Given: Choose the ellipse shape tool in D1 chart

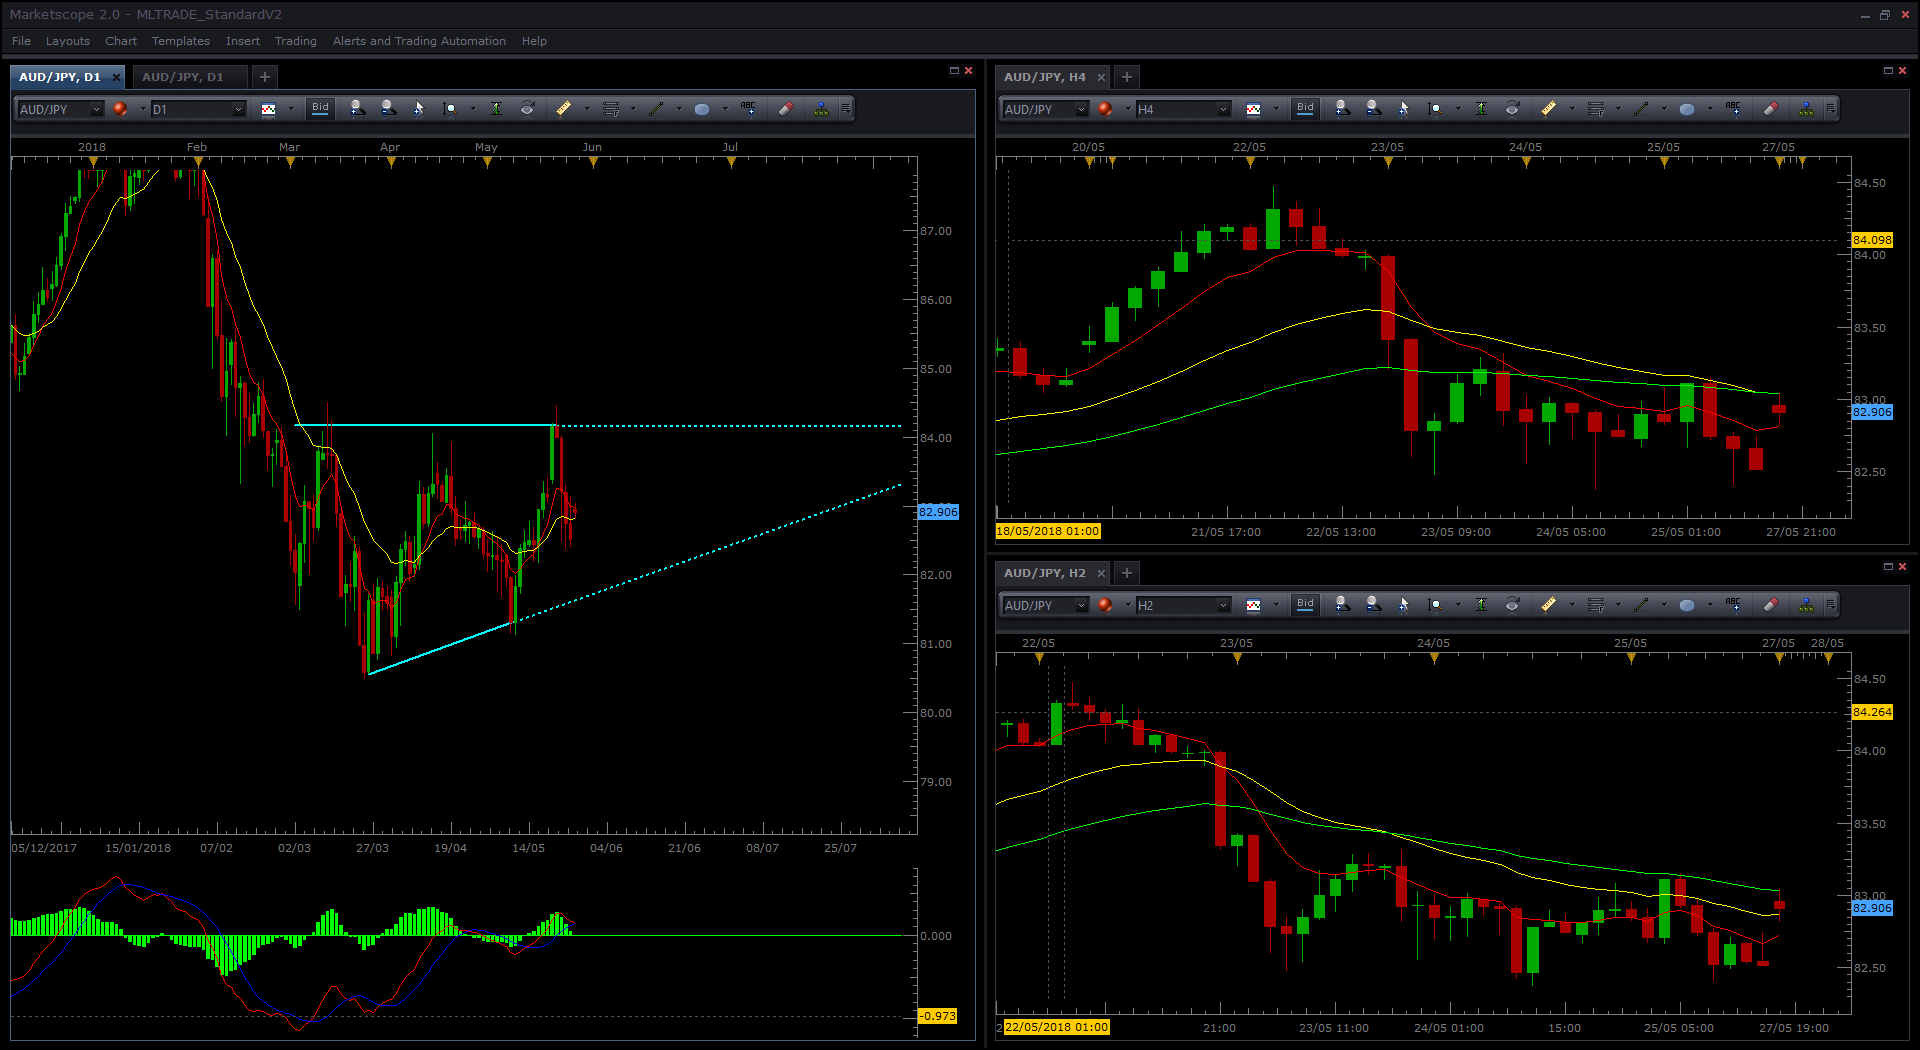Looking at the screenshot, I should [702, 109].
